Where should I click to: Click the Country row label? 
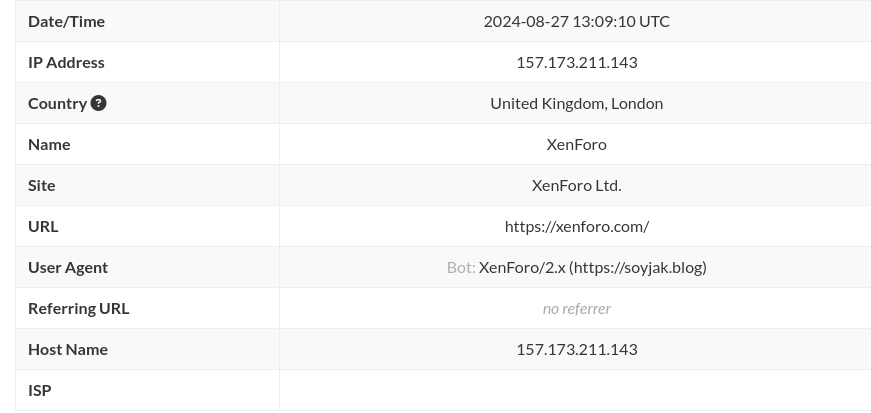pyautogui.click(x=57, y=103)
